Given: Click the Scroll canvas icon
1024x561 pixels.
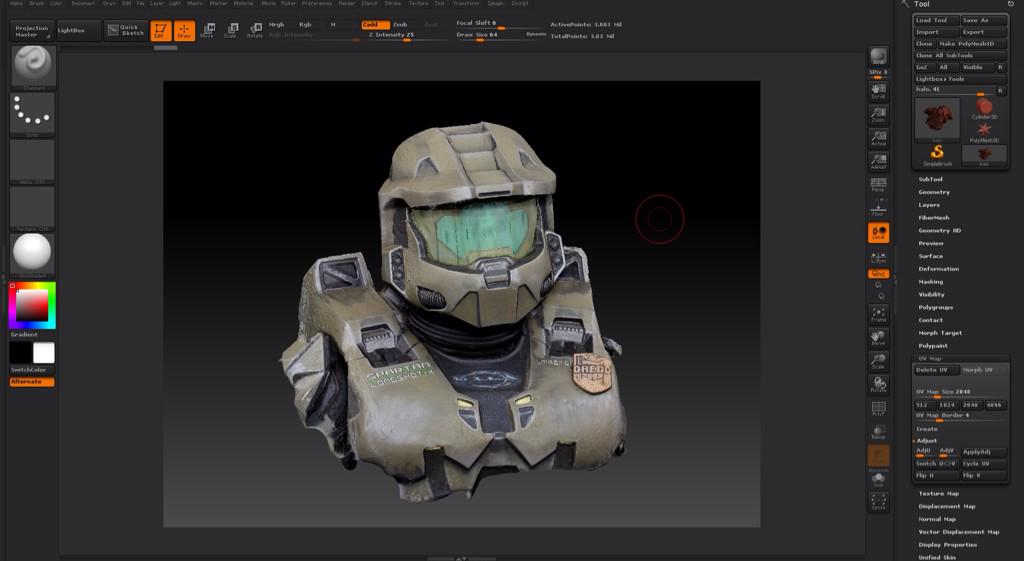Looking at the screenshot, I should [878, 90].
